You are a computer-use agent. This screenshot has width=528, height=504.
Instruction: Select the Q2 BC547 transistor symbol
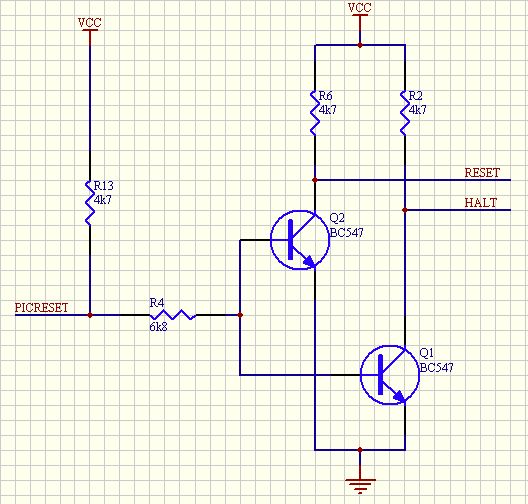[300, 240]
